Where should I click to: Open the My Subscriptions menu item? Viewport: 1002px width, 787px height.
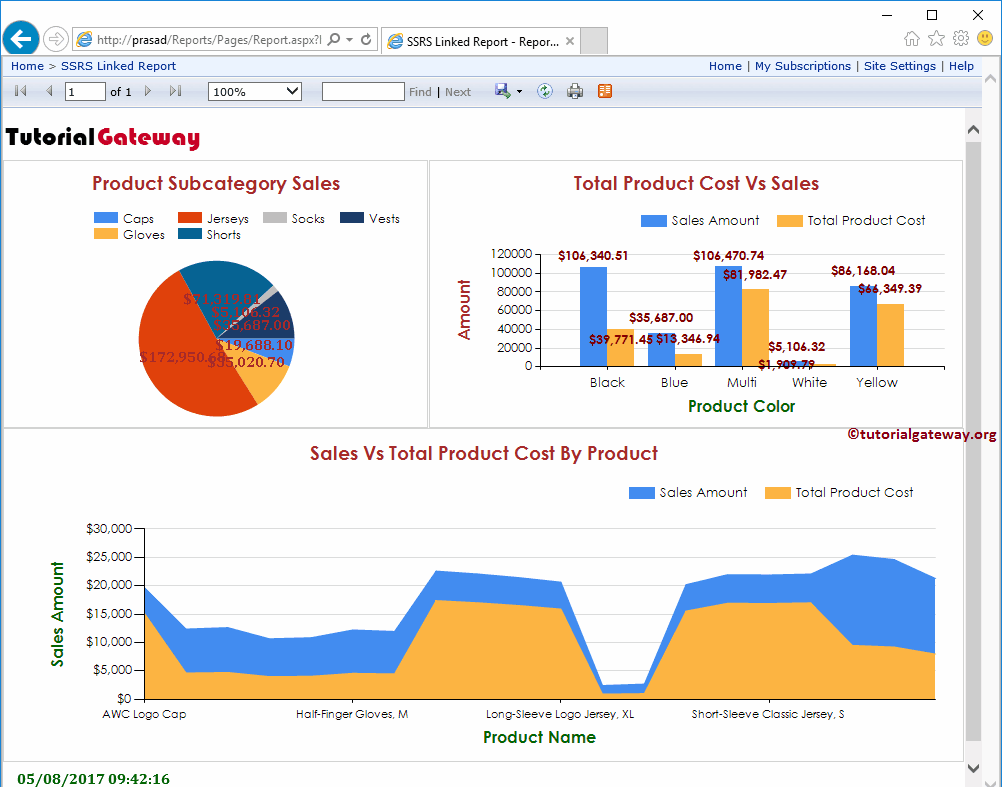(803, 66)
